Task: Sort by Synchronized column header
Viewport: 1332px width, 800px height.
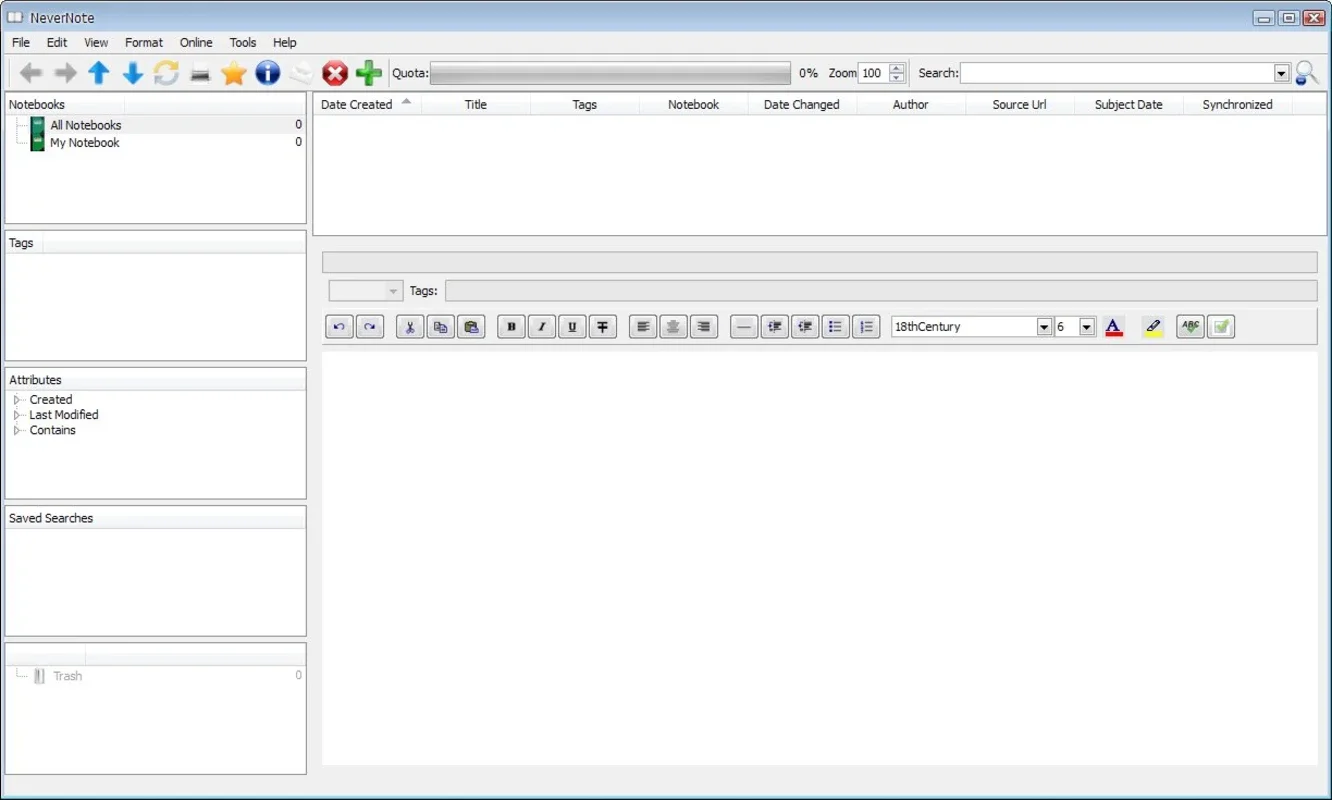Action: point(1237,105)
